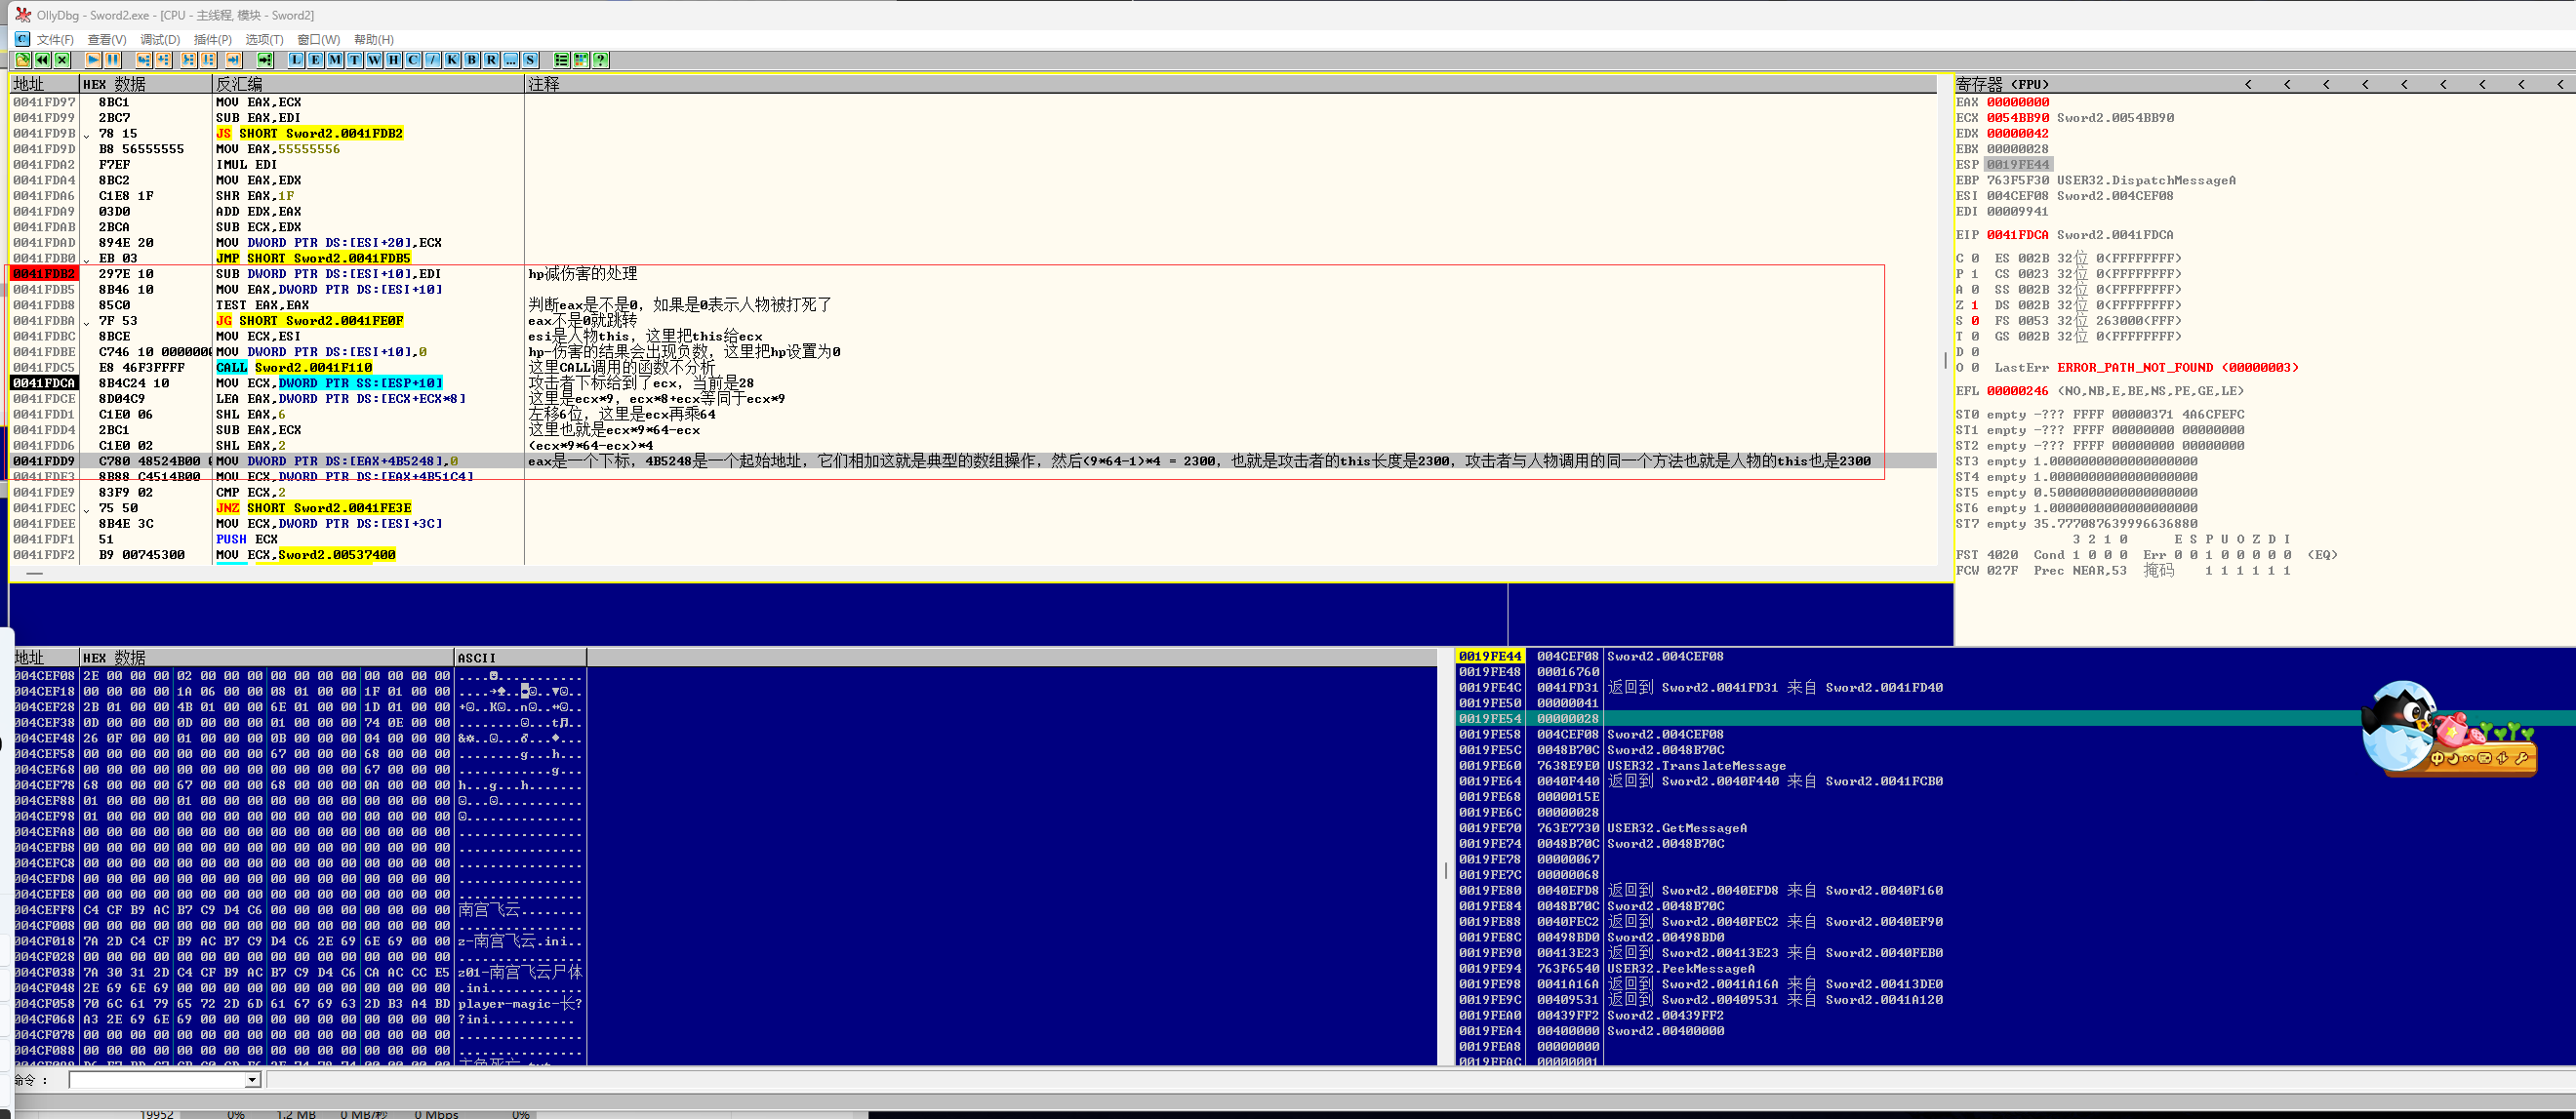
Task: Open the Memory map M button
Action: [x=335, y=60]
